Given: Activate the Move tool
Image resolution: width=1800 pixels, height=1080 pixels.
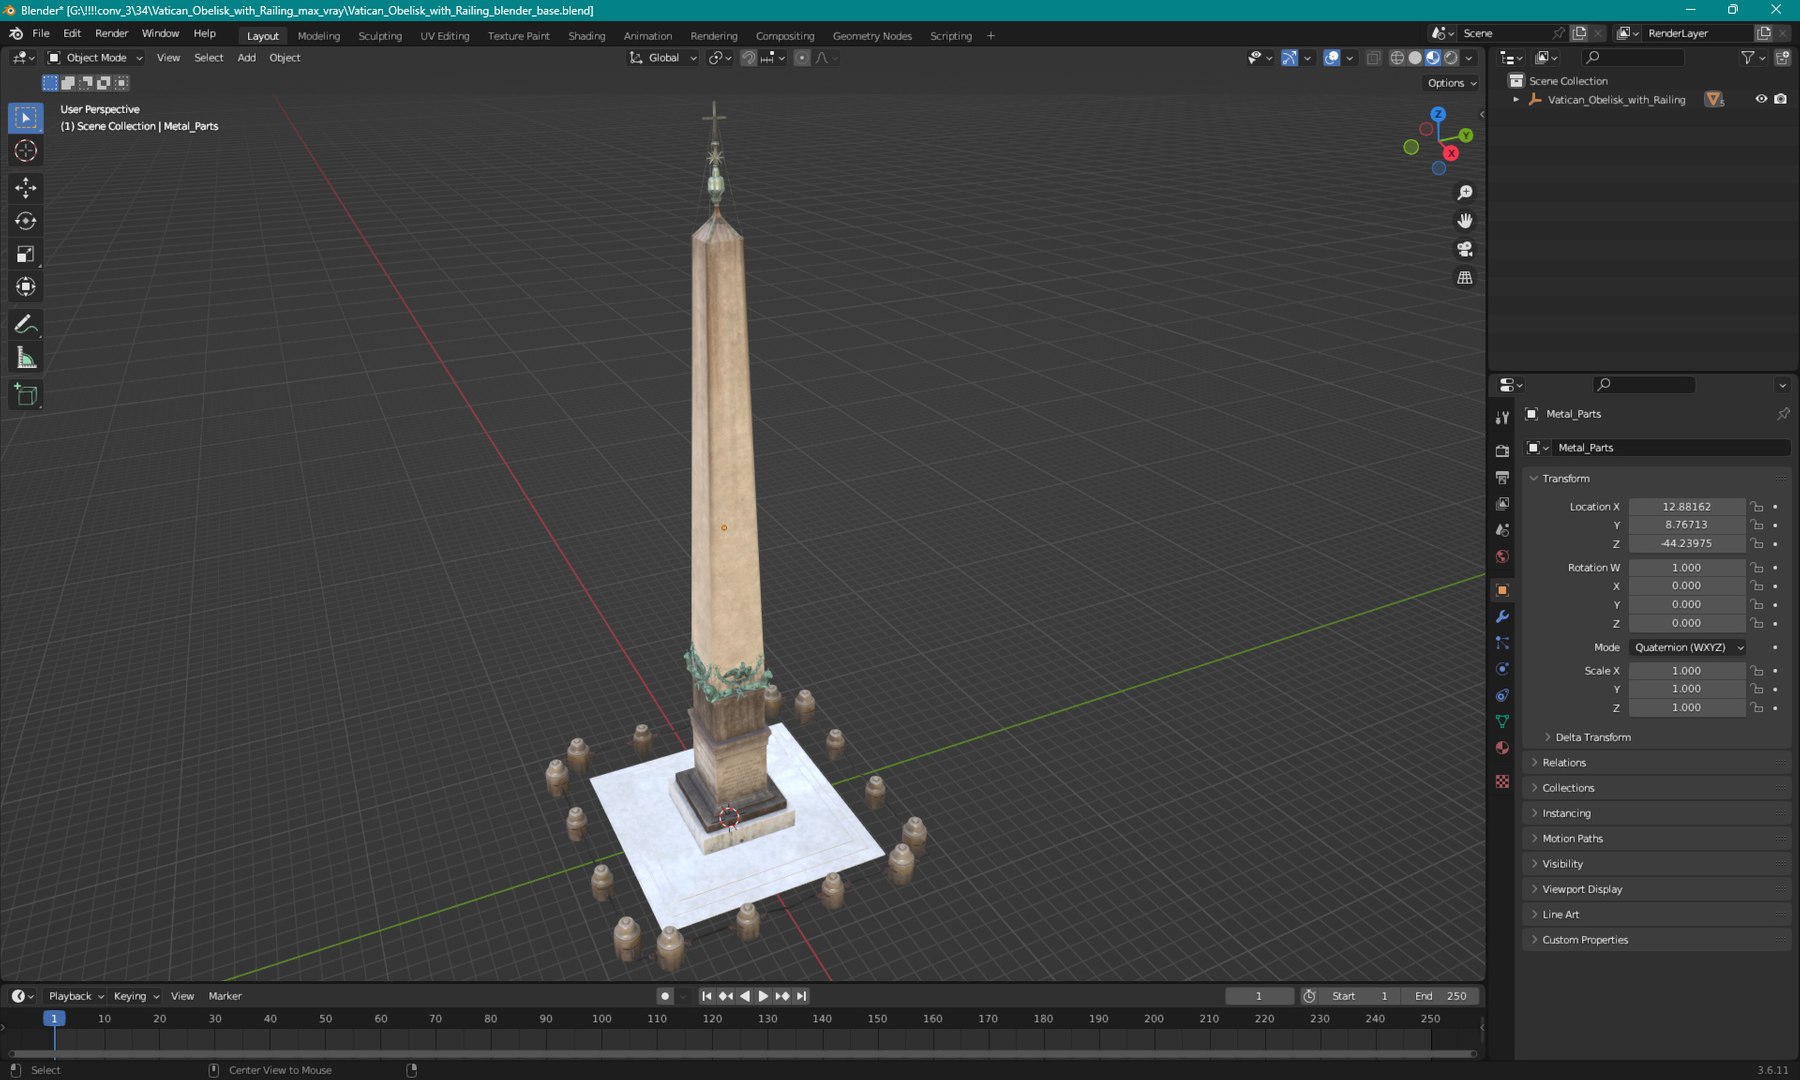Looking at the screenshot, I should click(x=26, y=188).
